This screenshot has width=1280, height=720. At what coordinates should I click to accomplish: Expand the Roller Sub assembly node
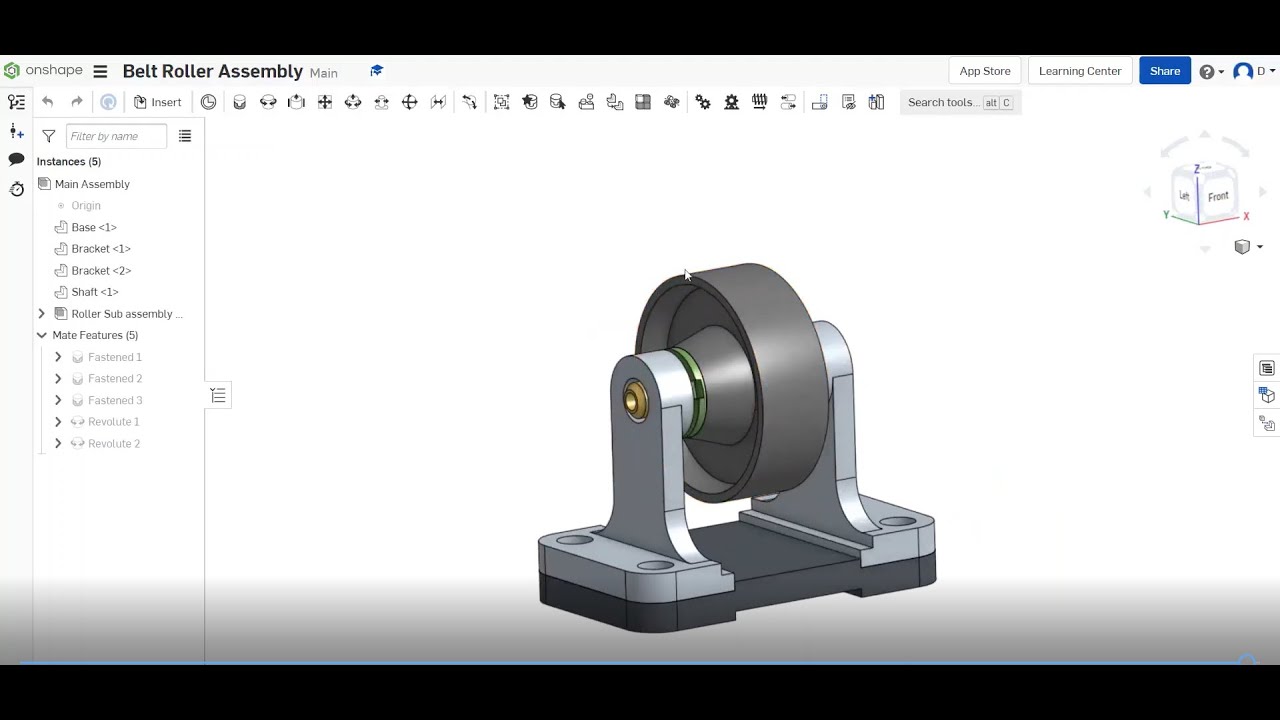tap(42, 314)
